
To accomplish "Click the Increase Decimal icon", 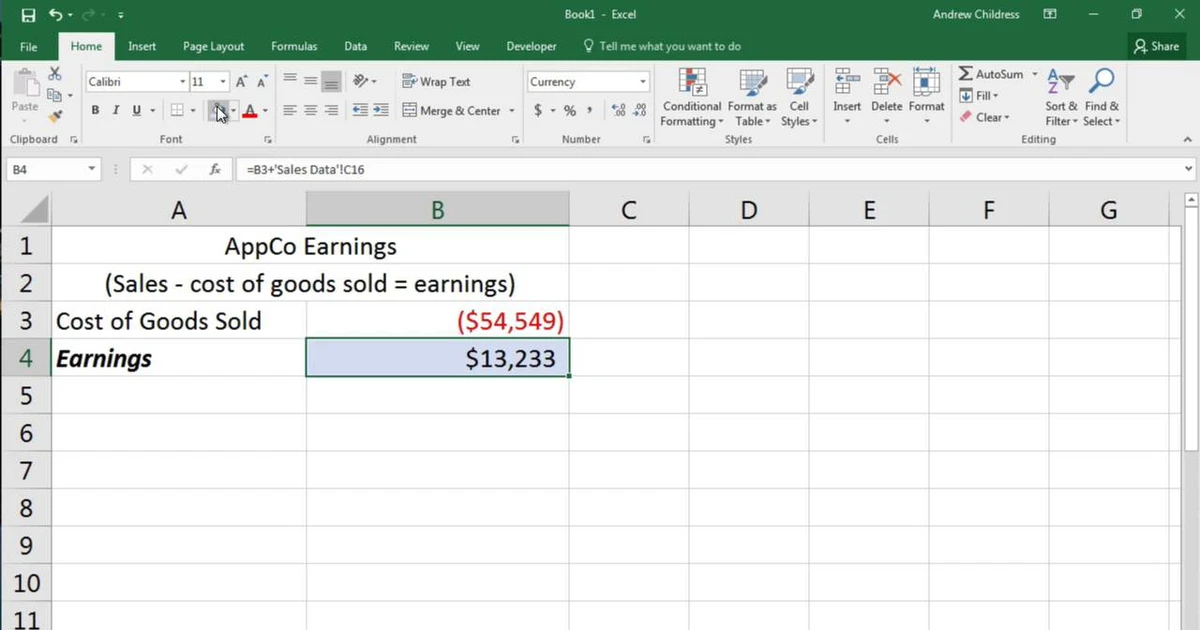I will click(x=617, y=111).
